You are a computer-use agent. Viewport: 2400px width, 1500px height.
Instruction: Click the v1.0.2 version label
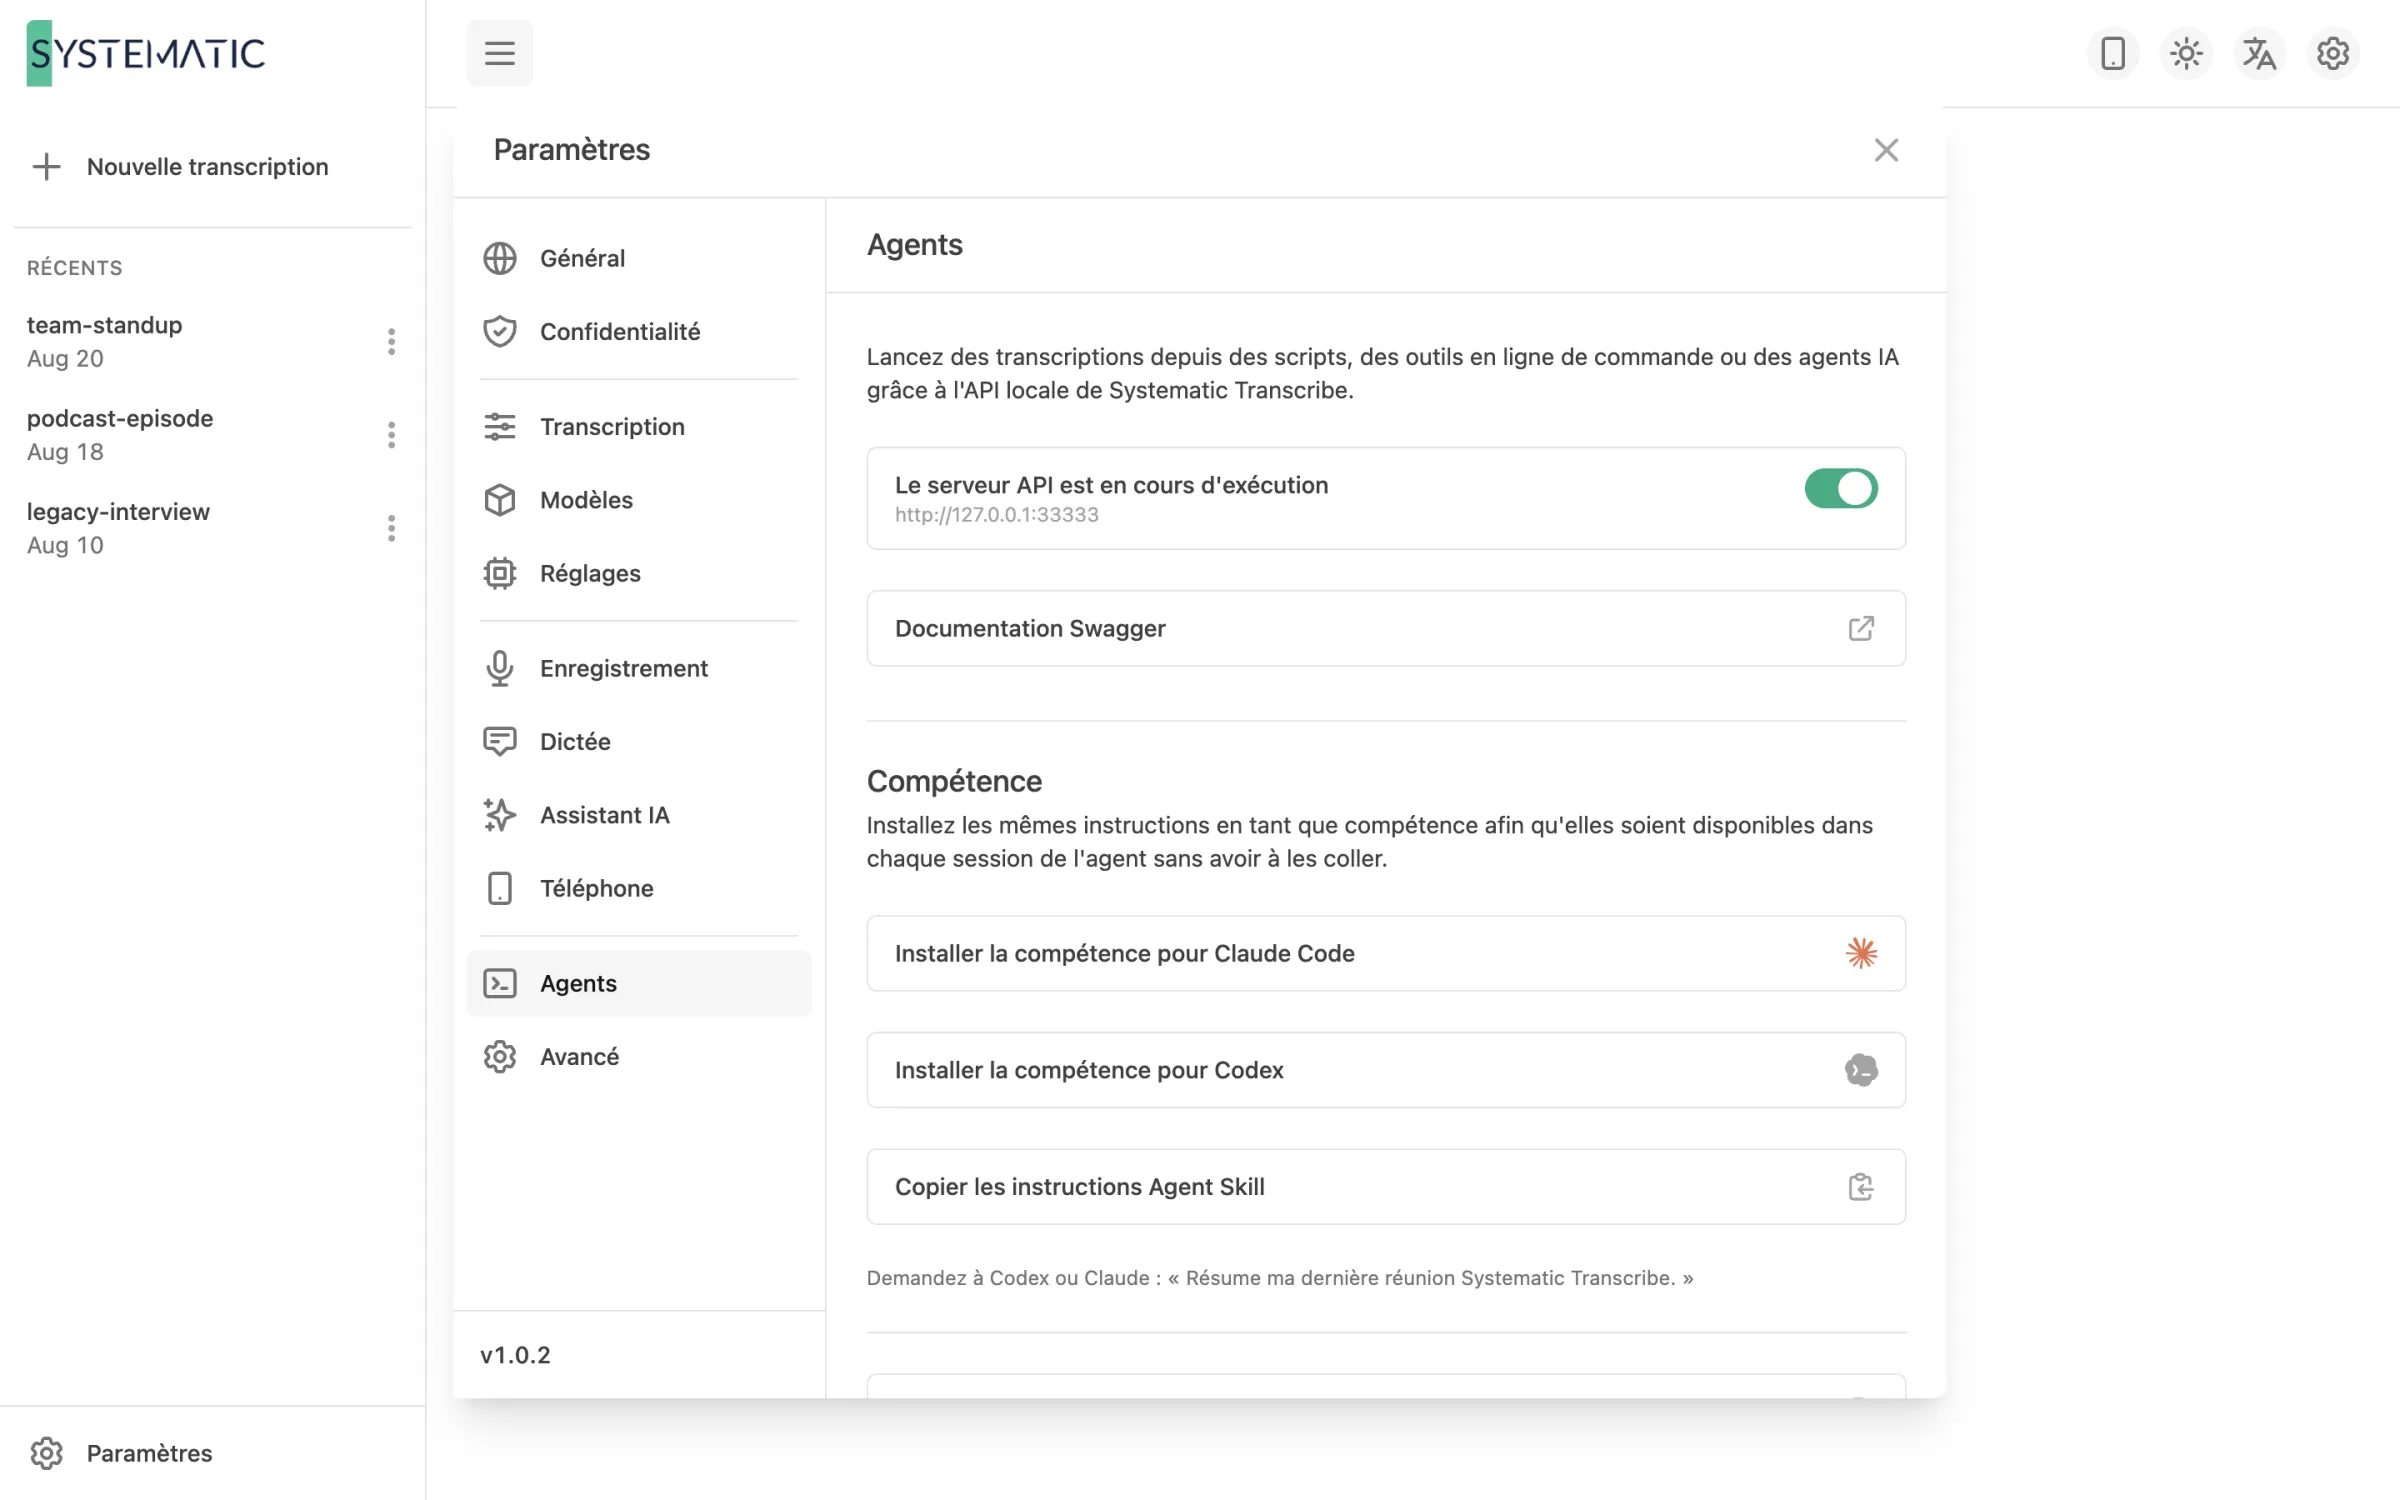click(x=515, y=1355)
